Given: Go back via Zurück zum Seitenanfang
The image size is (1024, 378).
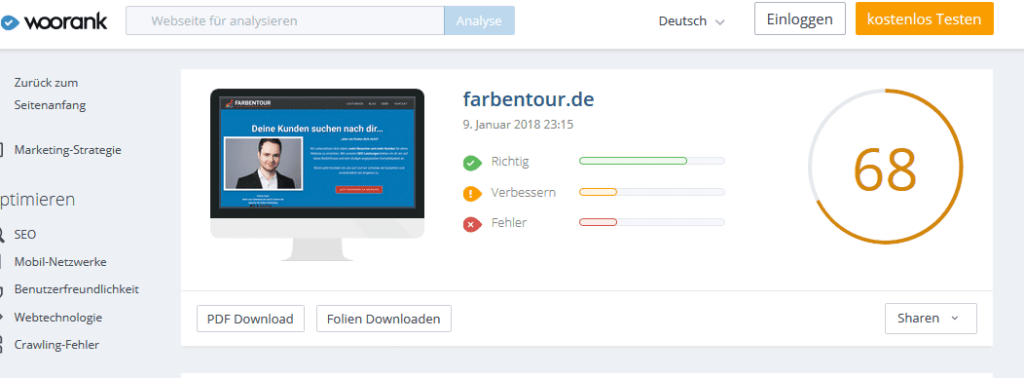Looking at the screenshot, I should pos(50,94).
